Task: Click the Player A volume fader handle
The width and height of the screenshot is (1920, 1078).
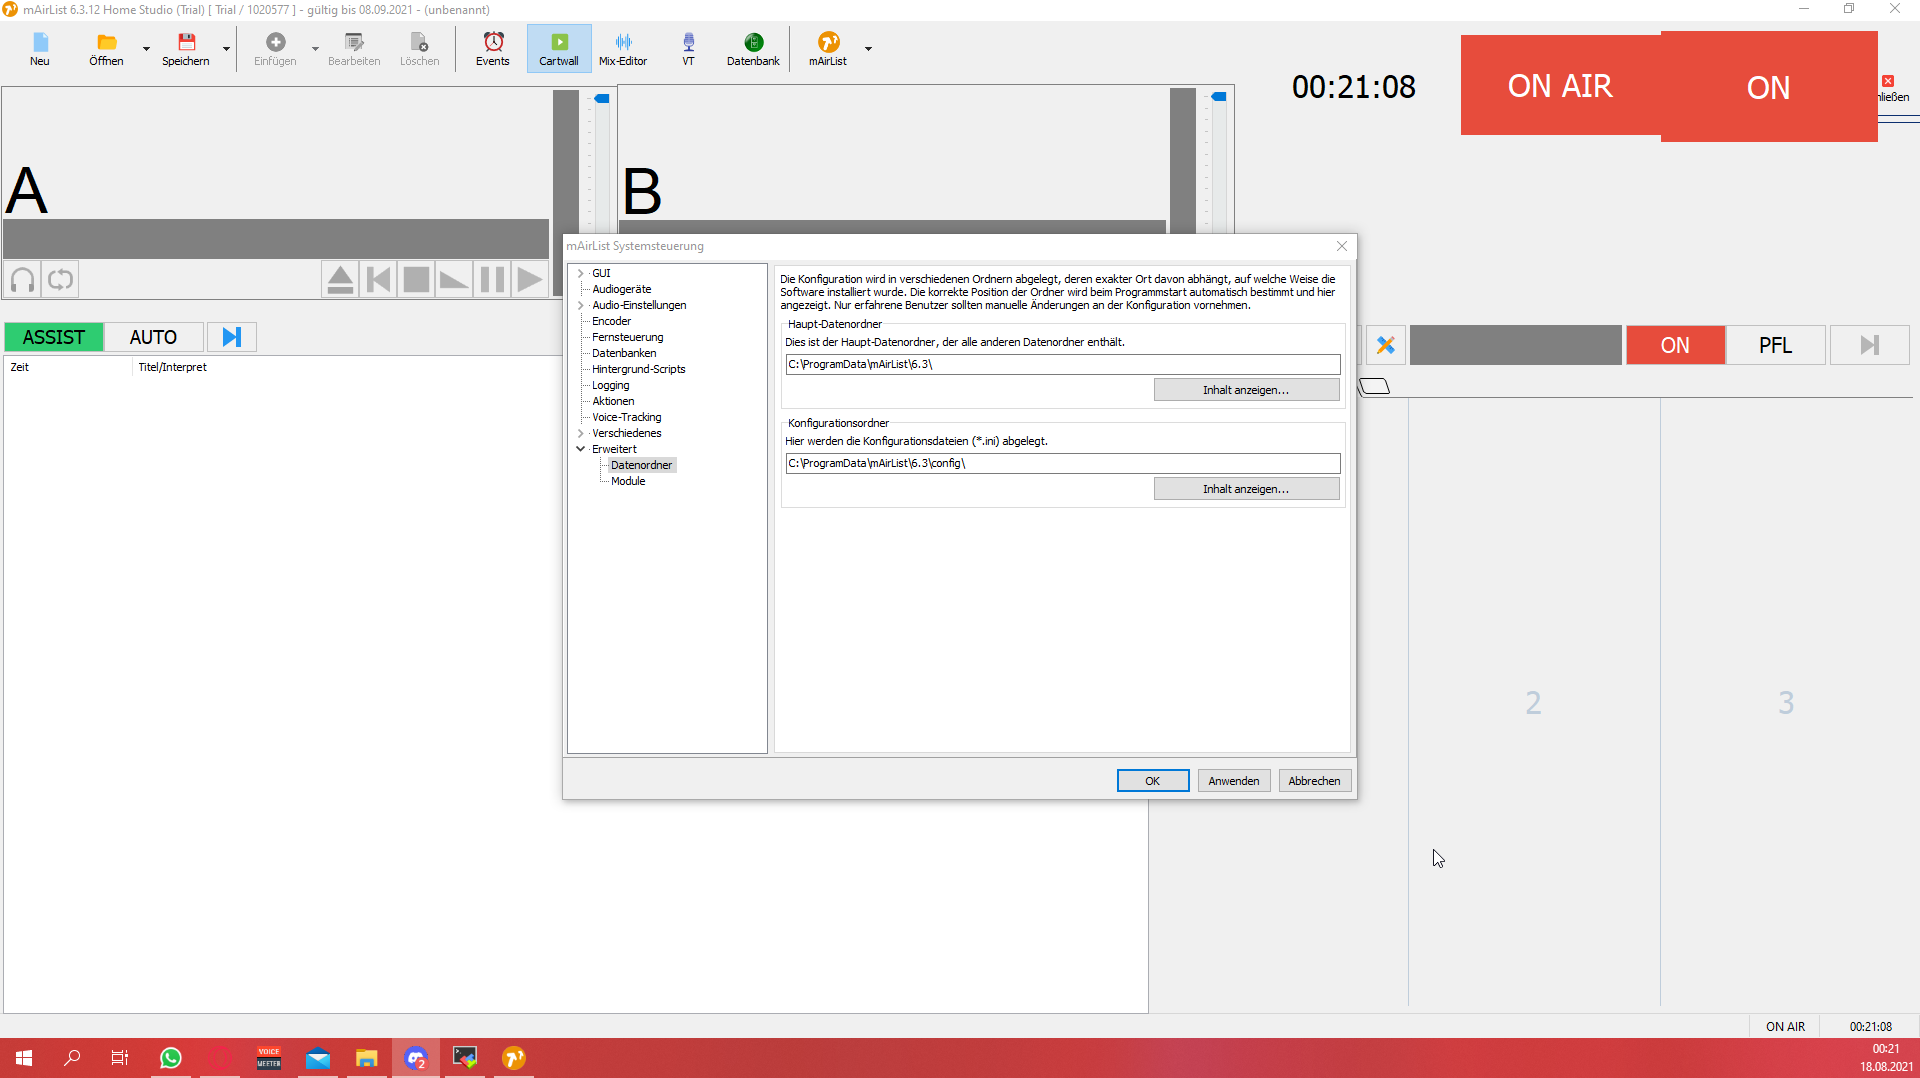Action: click(x=602, y=98)
